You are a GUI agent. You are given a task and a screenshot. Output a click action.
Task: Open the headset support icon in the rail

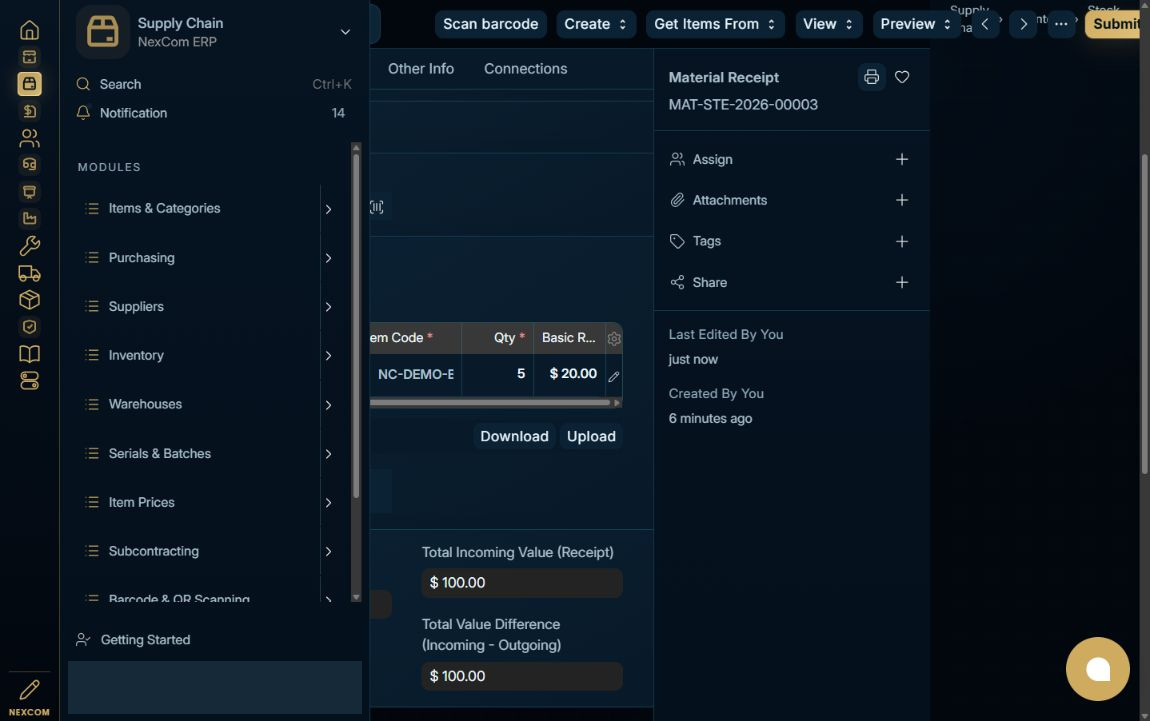point(29,164)
